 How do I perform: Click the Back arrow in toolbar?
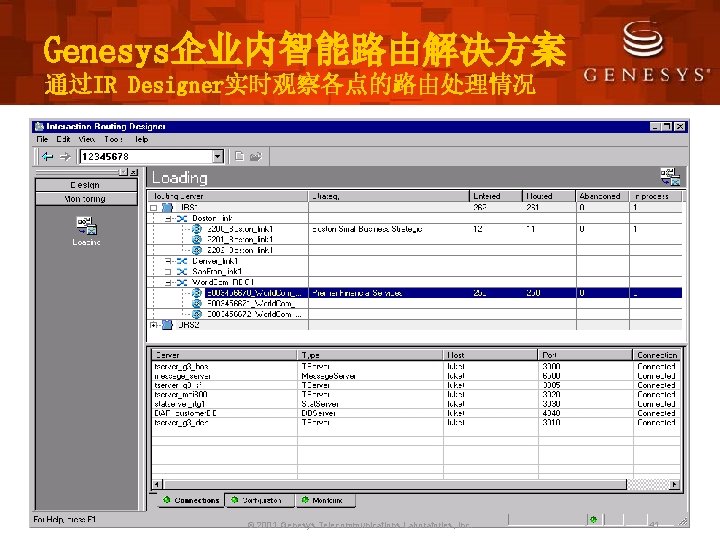(x=47, y=157)
